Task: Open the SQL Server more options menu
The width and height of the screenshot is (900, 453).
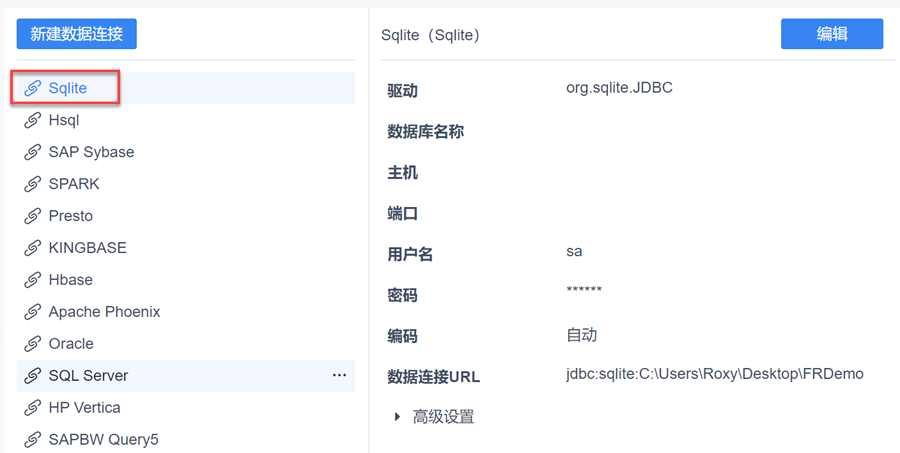Action: pos(339,375)
